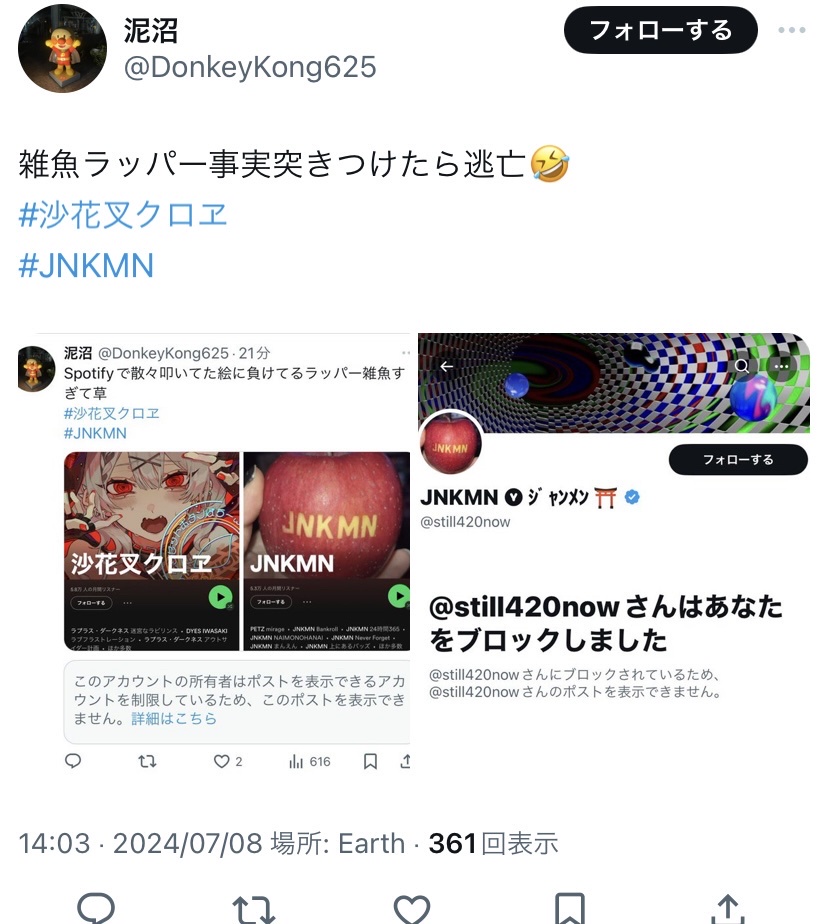
Task: Share the post using the bottom share icon
Action: (x=728, y=908)
